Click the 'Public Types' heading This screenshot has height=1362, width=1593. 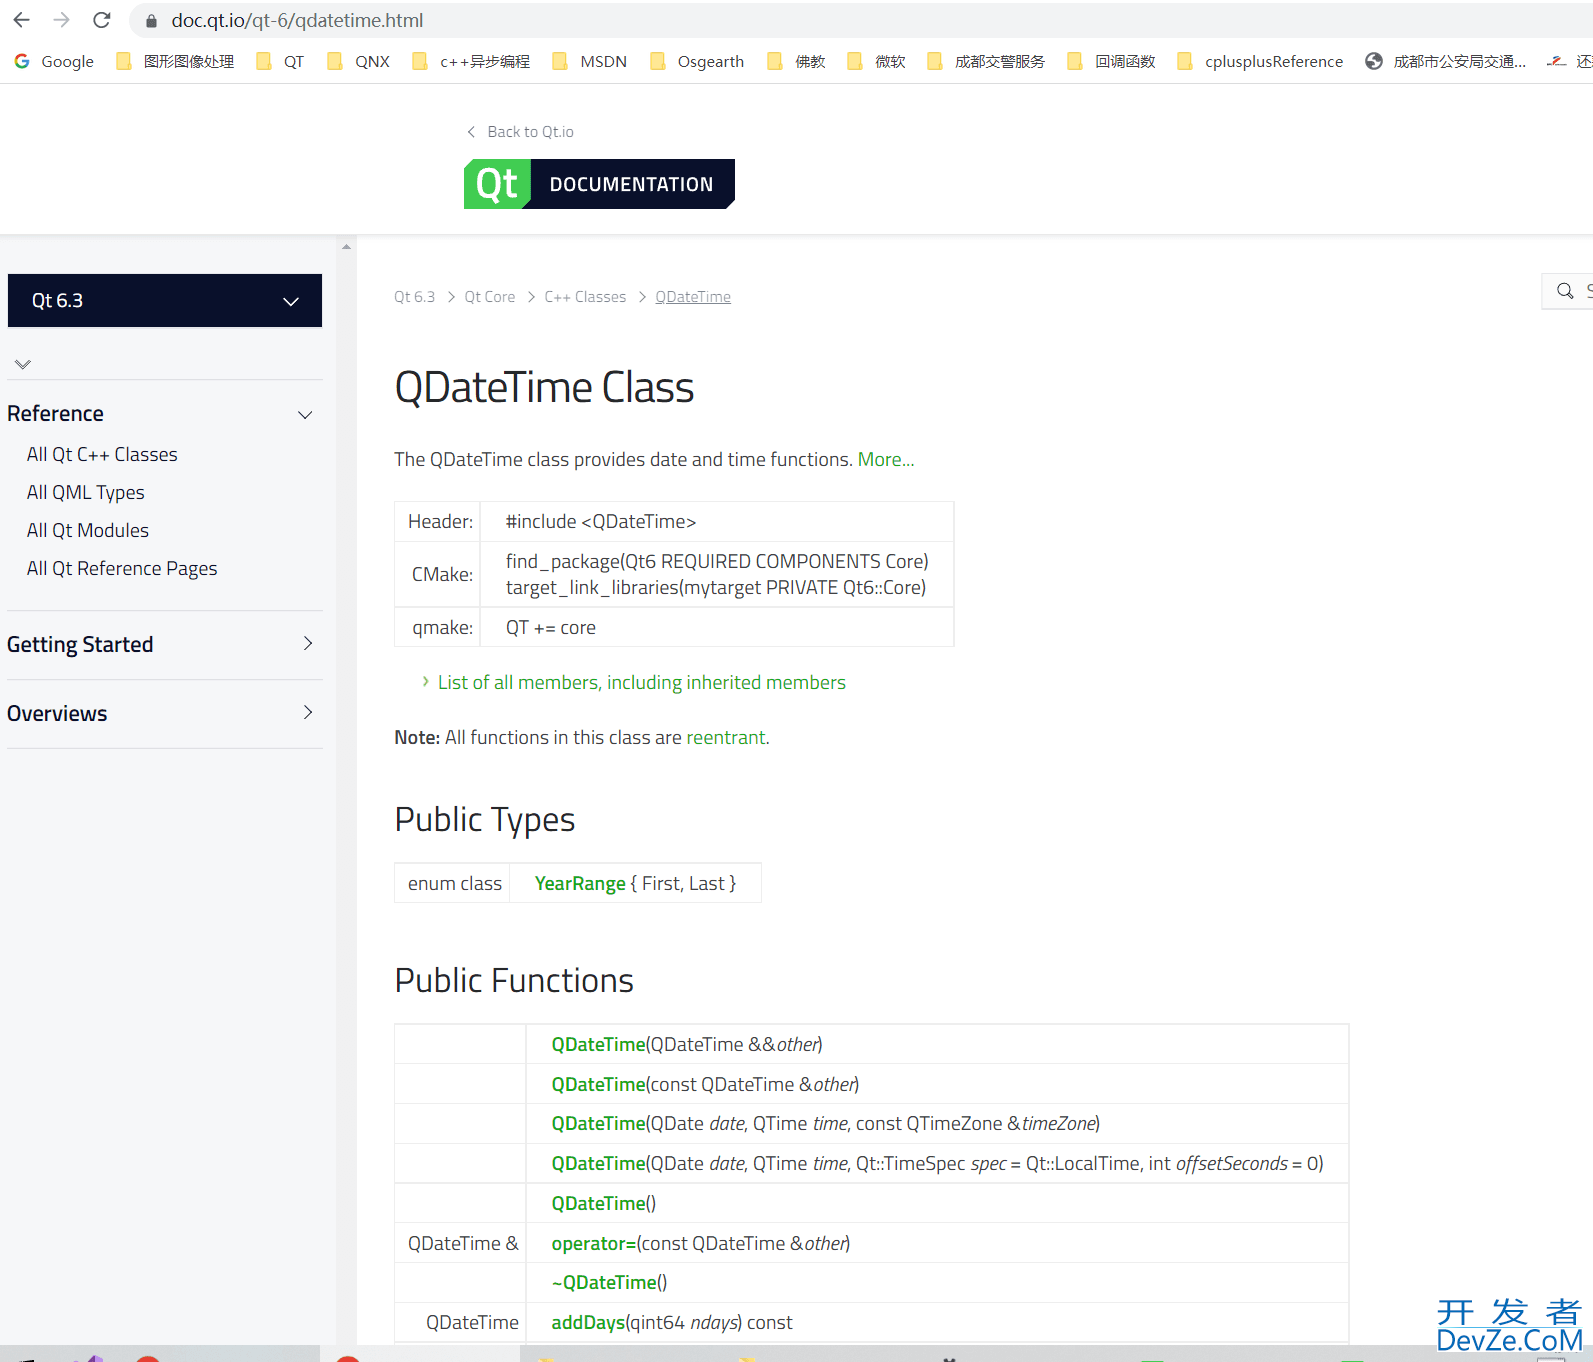pos(485,819)
